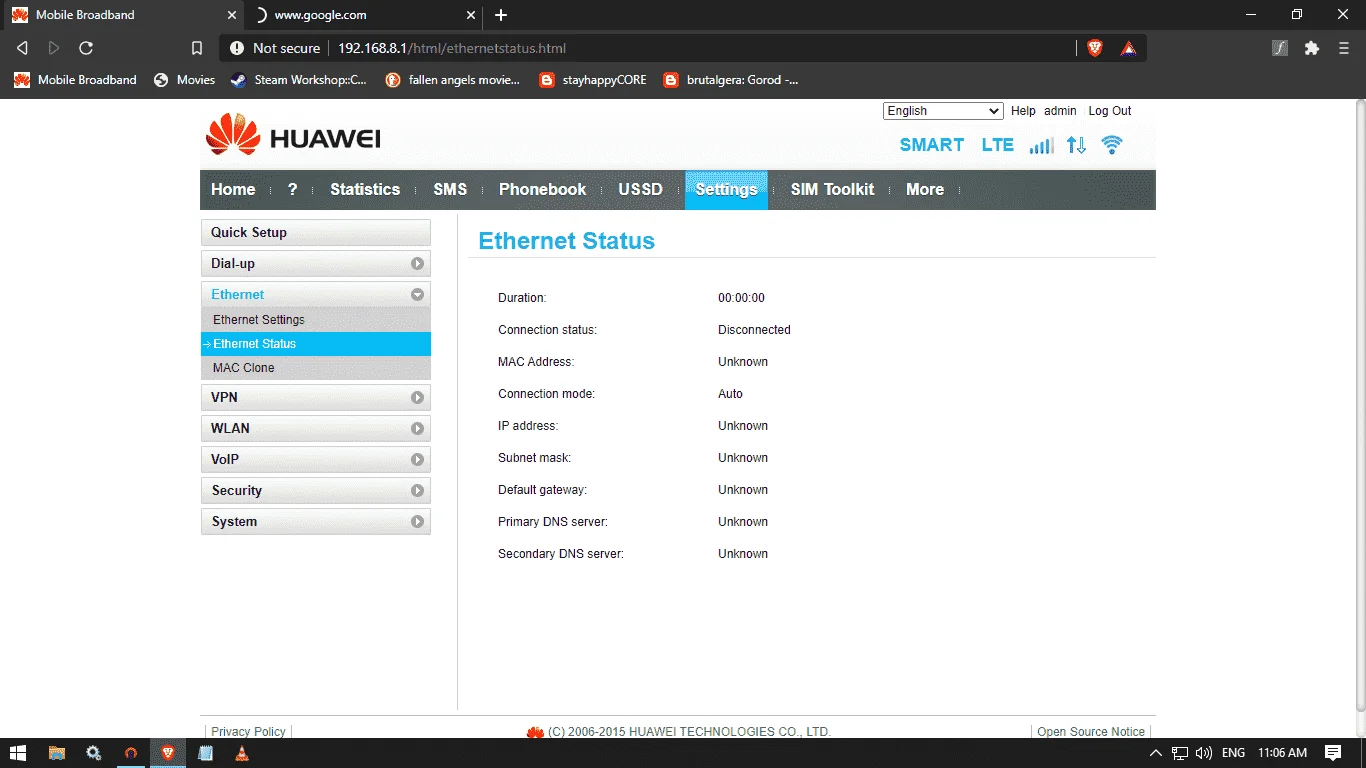
Task: Open the USSD navigation tab
Action: pyautogui.click(x=640, y=190)
